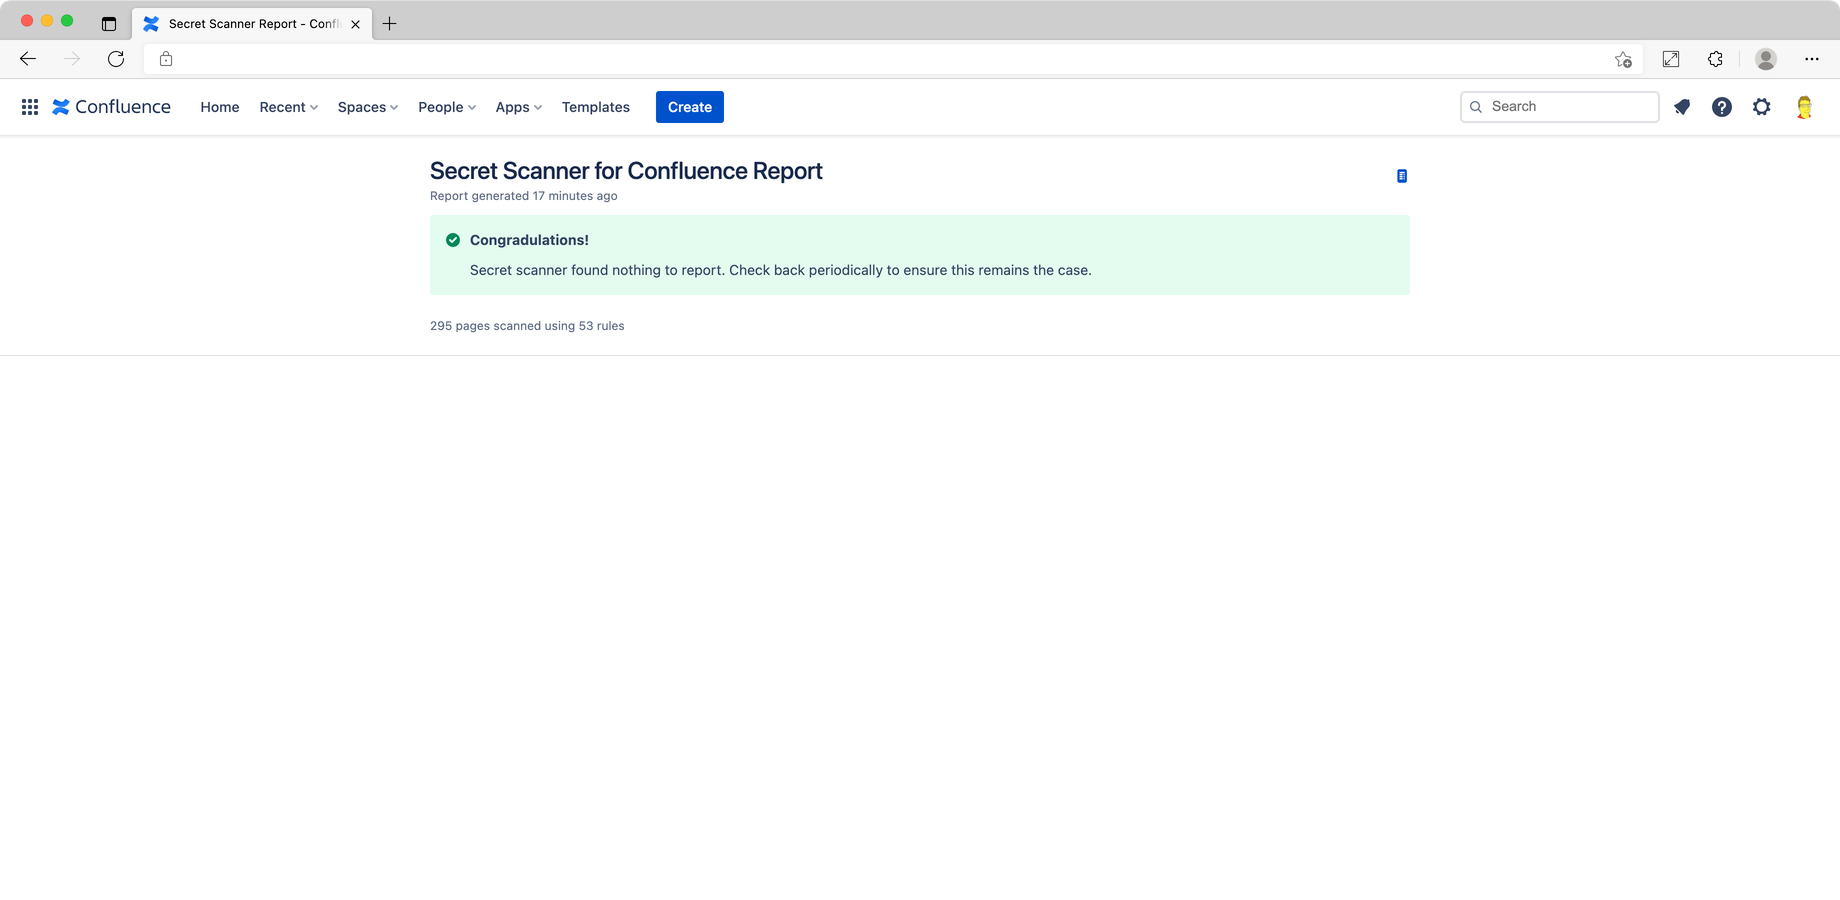This screenshot has height=900, width=1840.
Task: Open a new browser tab
Action: click(390, 24)
